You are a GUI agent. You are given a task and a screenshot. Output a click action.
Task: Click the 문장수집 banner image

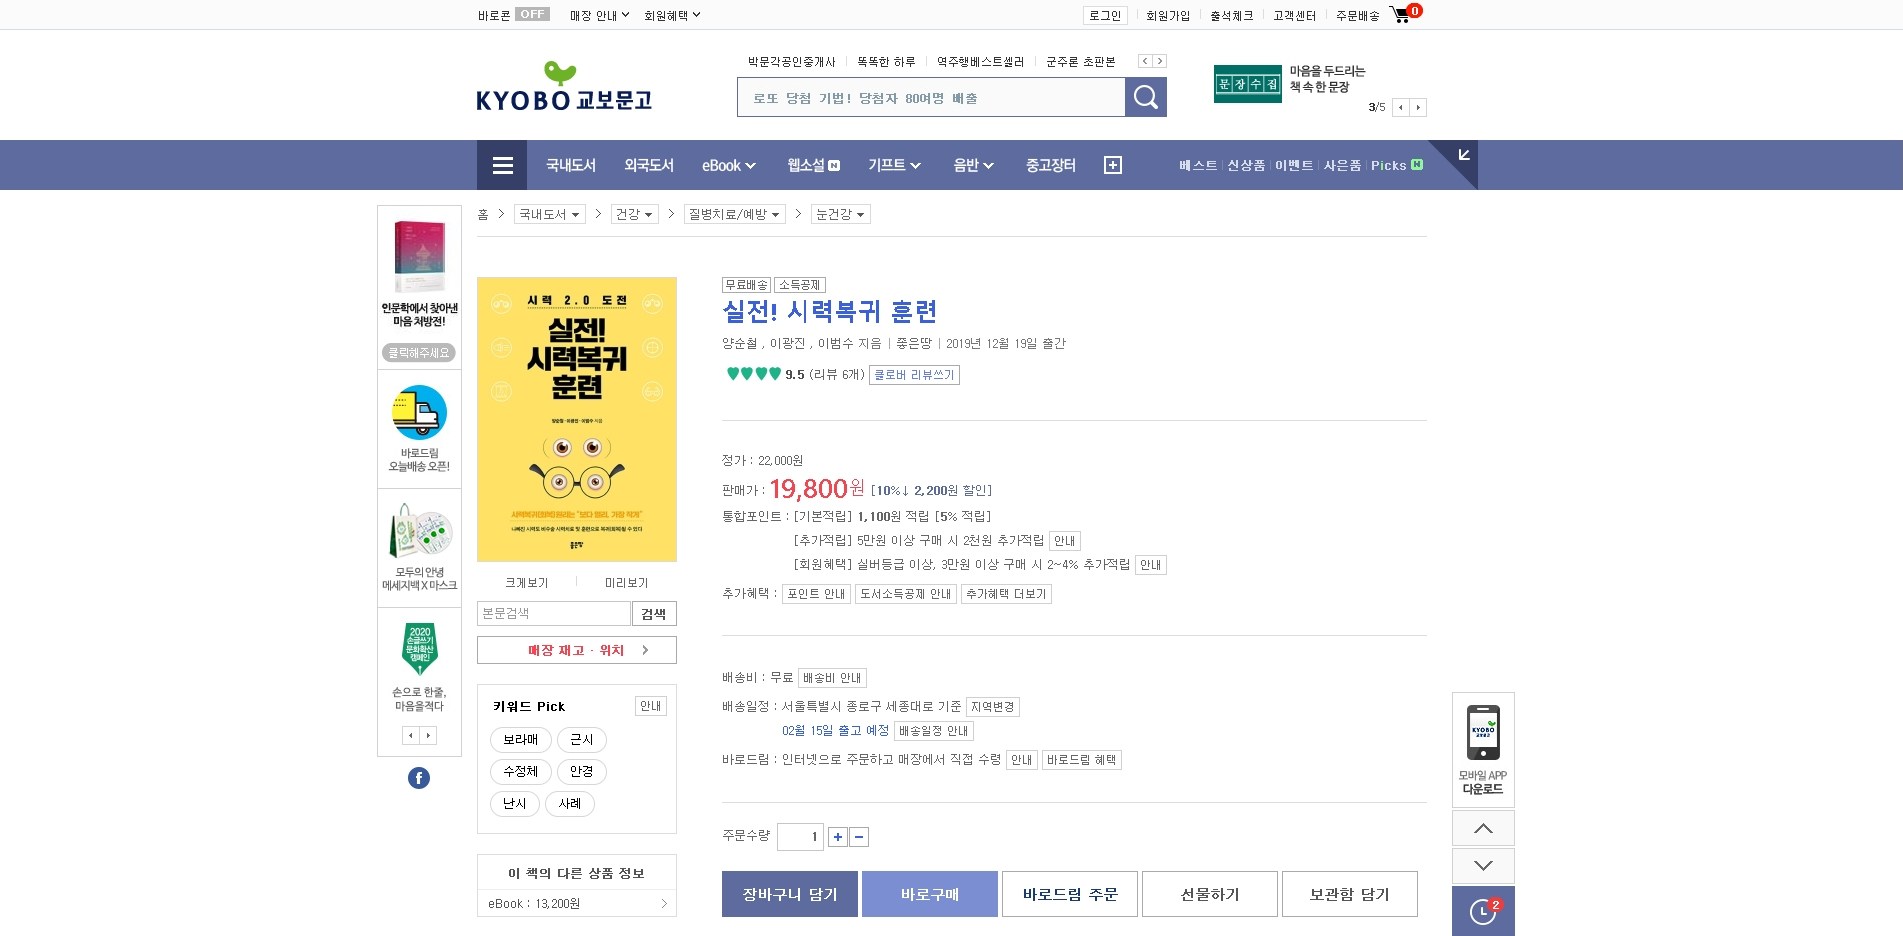1247,84
